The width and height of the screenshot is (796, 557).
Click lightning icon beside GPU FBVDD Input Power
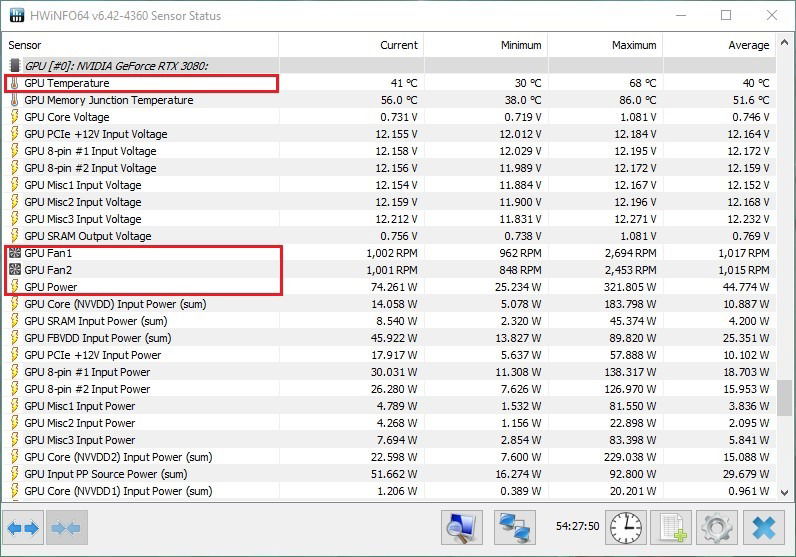pos(15,338)
